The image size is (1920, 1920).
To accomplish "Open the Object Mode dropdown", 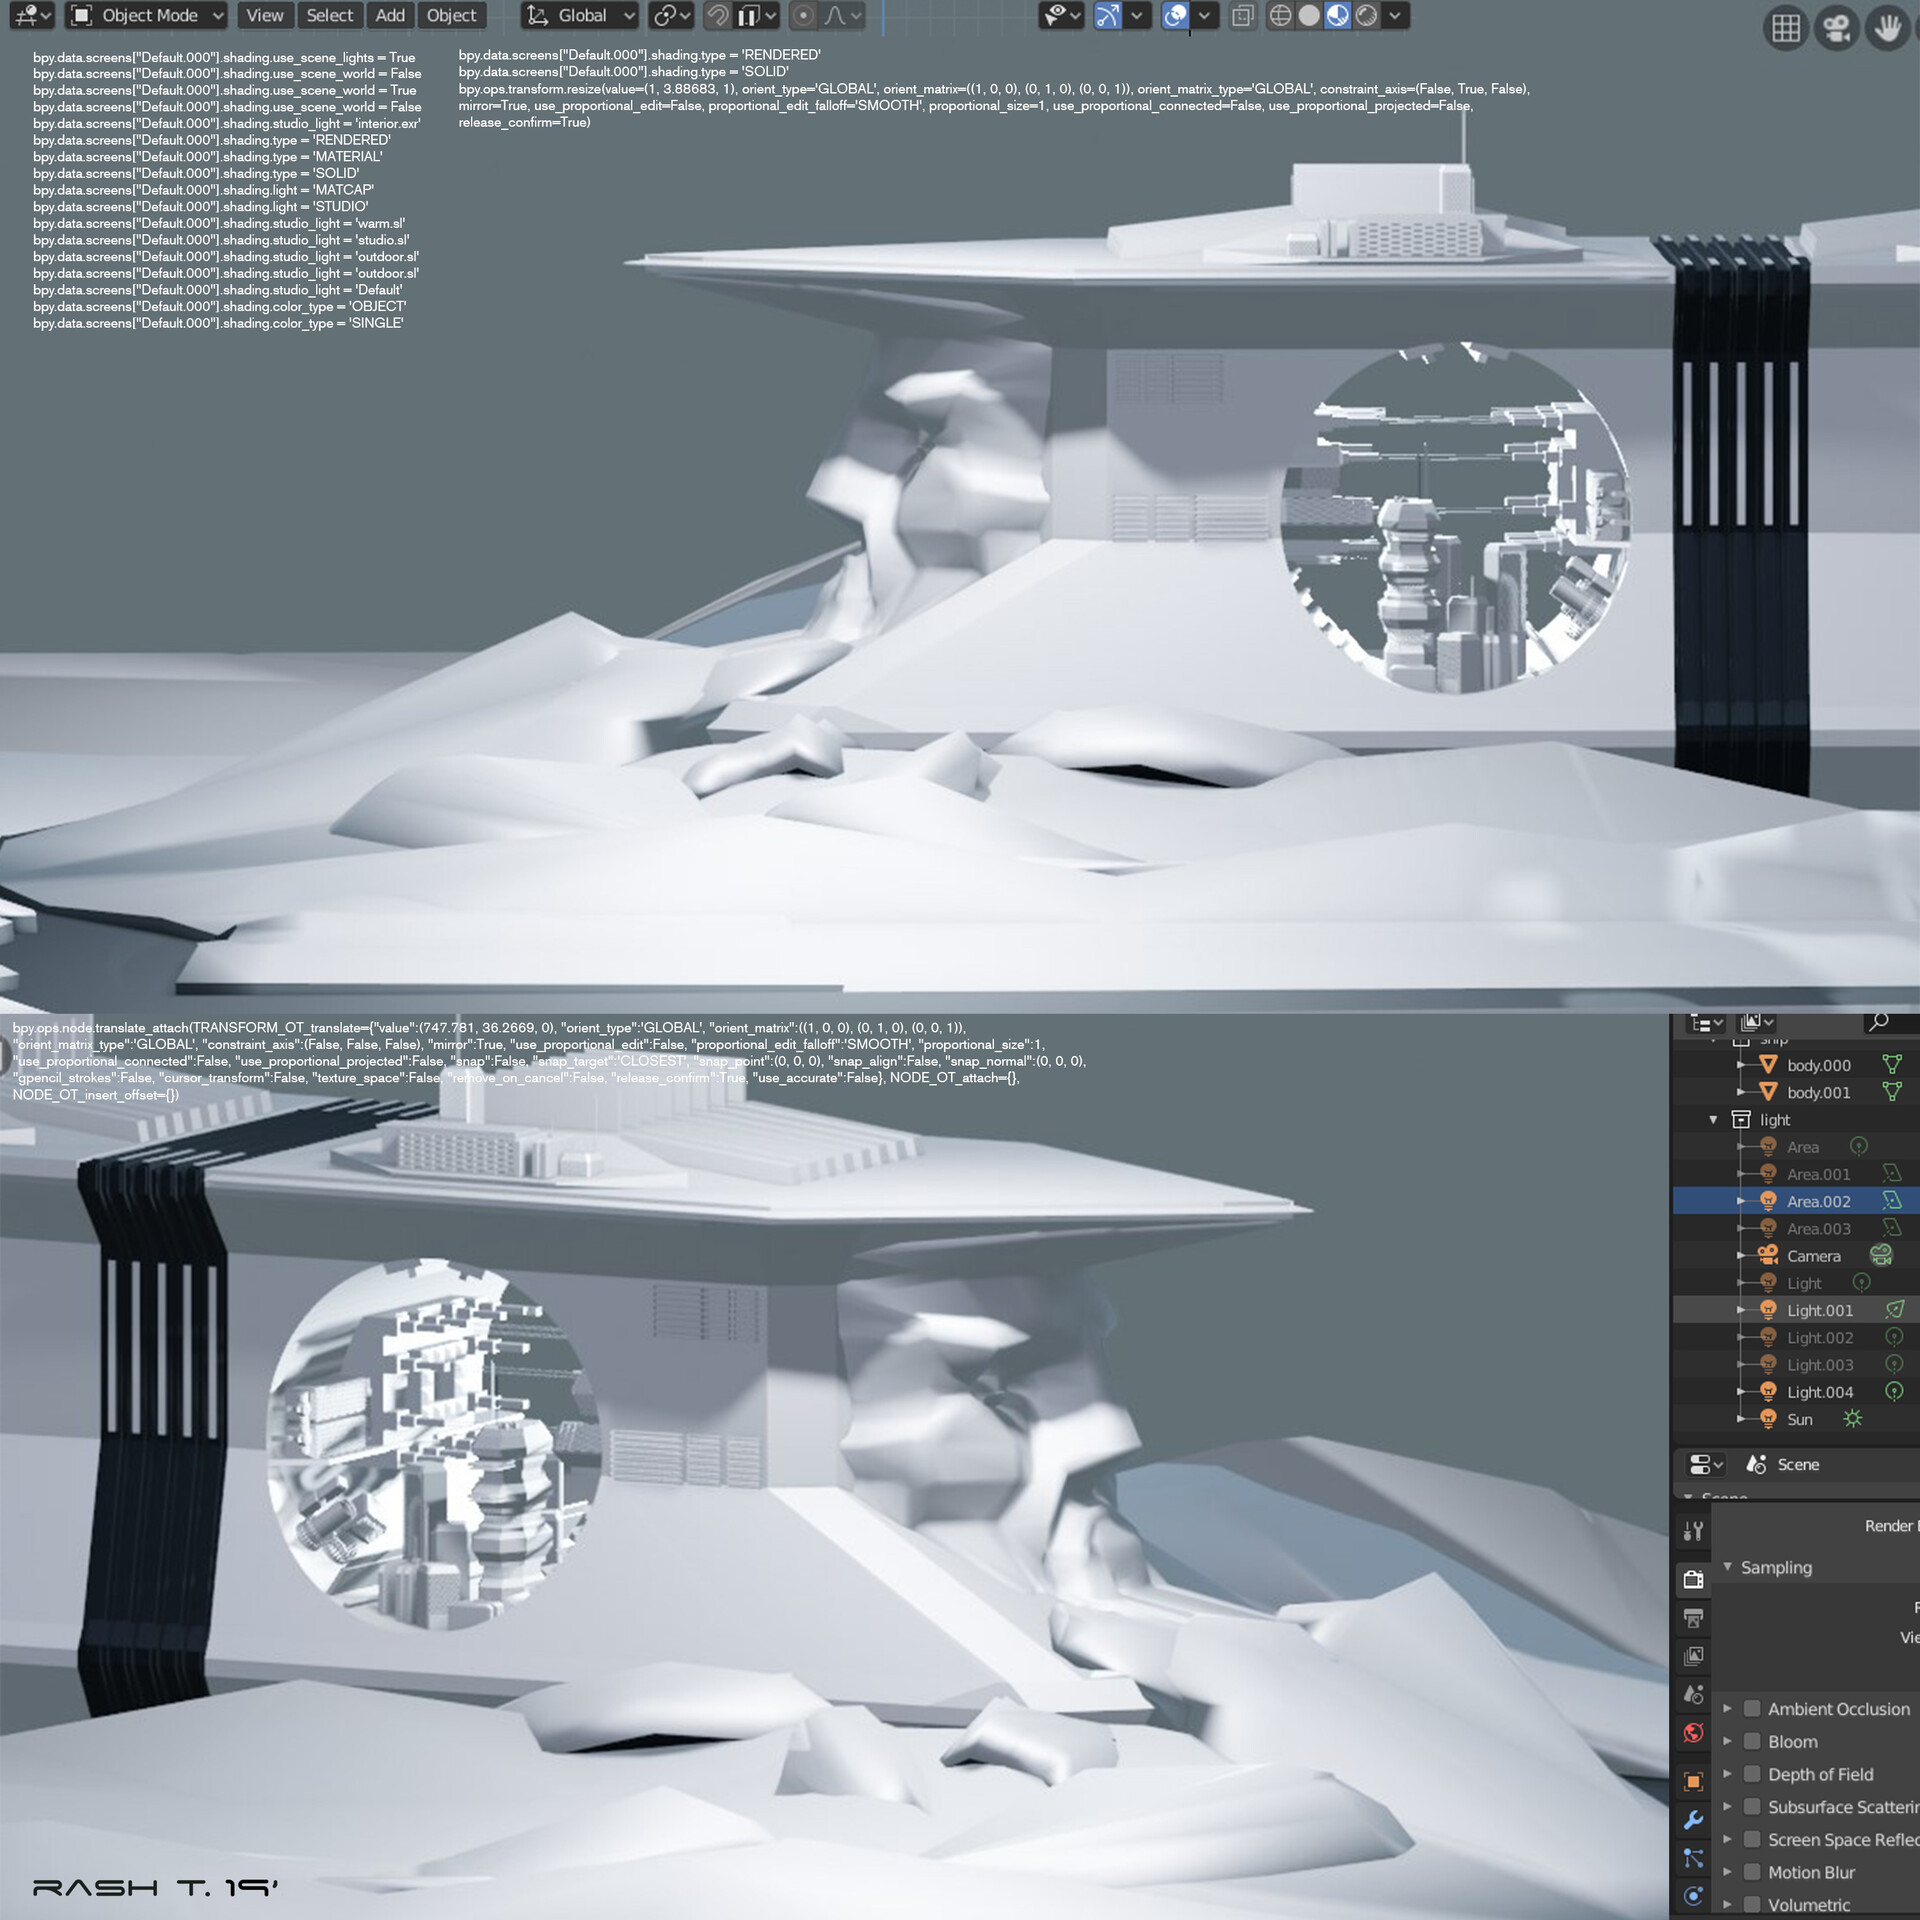I will [147, 15].
